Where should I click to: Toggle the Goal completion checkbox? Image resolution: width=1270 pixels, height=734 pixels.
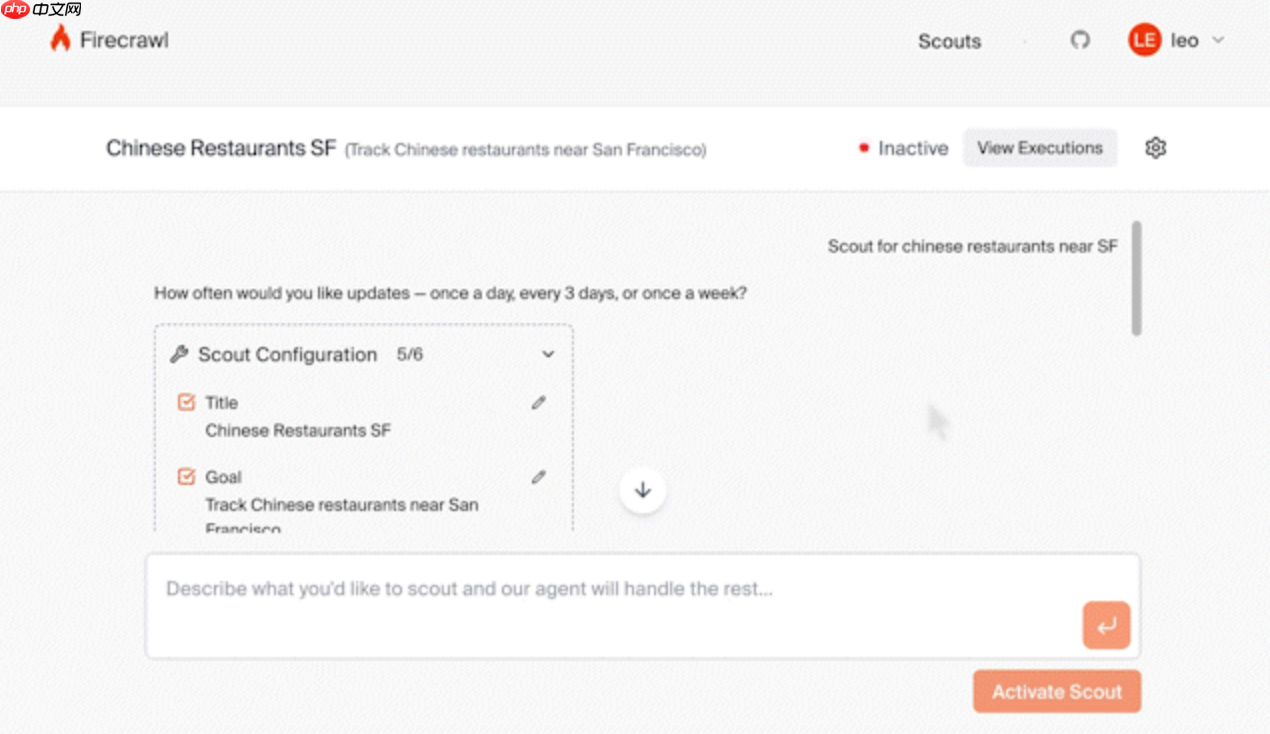click(186, 477)
